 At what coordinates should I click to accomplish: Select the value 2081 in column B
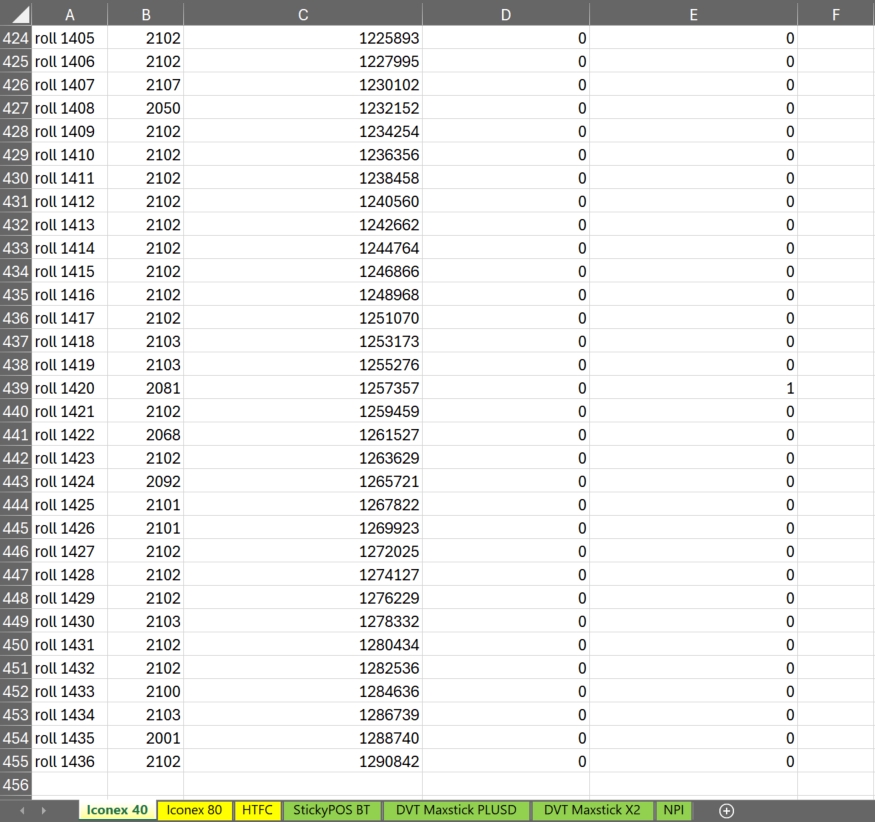pyautogui.click(x=146, y=388)
